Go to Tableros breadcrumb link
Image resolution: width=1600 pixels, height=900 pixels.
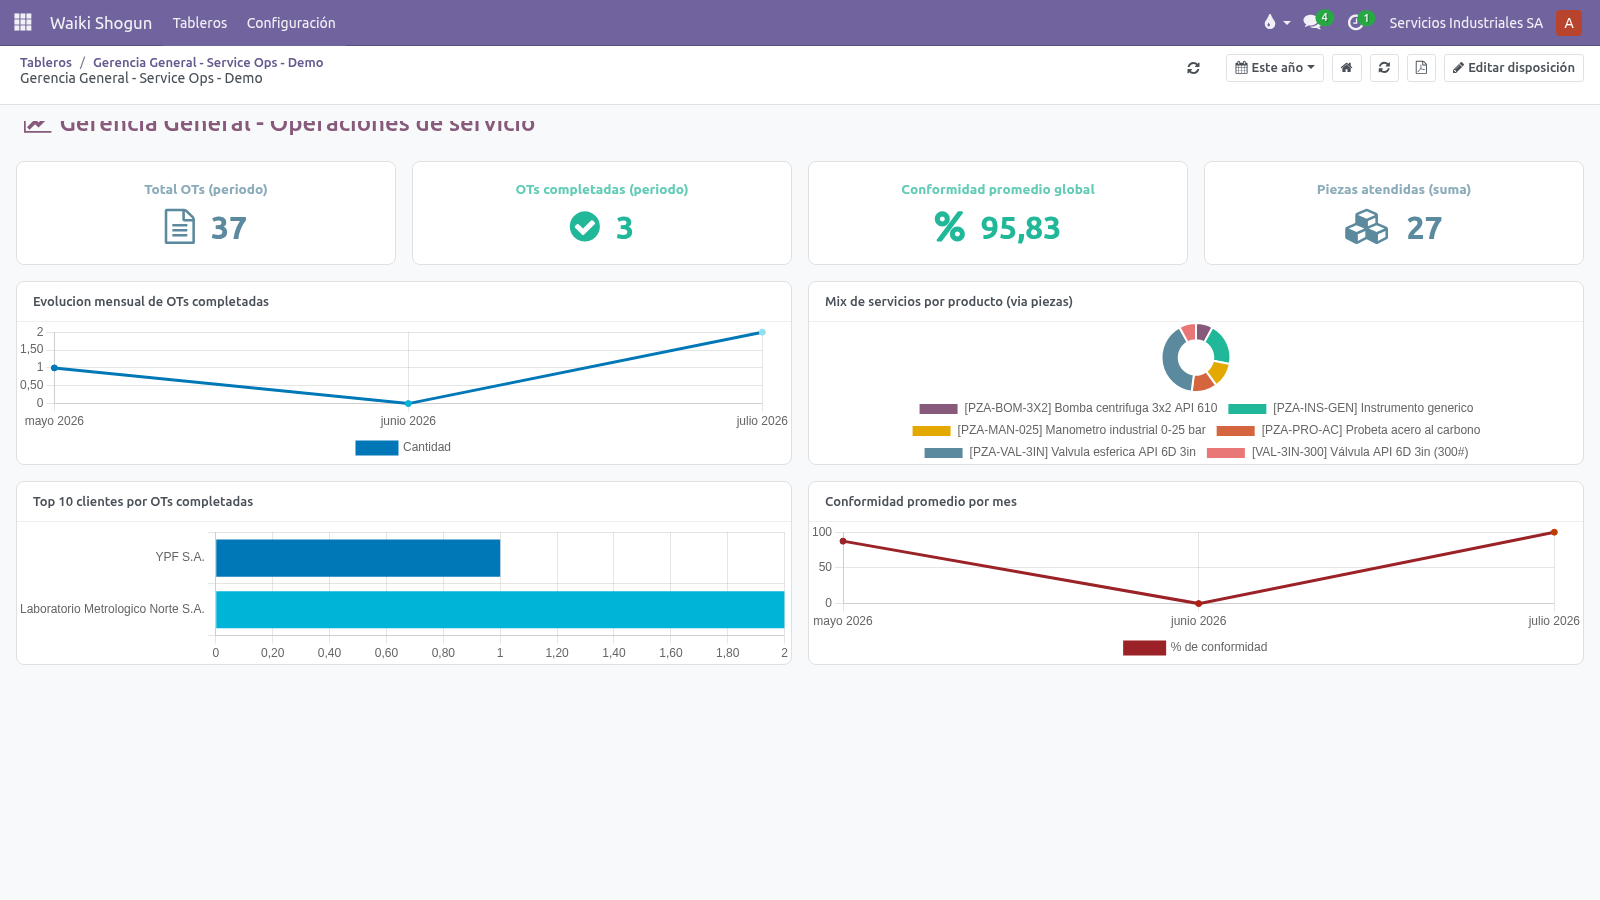[x=46, y=62]
